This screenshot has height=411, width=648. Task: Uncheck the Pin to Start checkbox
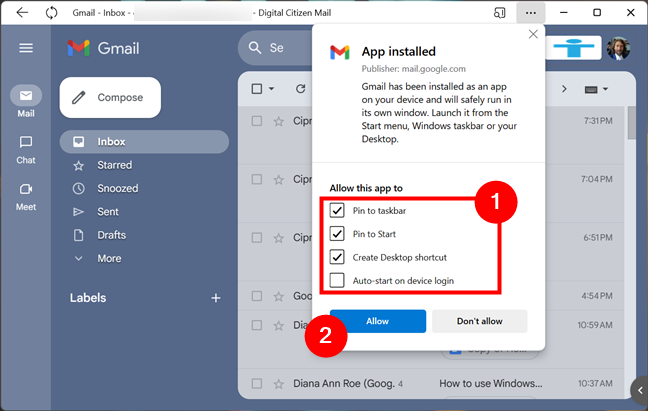337,234
